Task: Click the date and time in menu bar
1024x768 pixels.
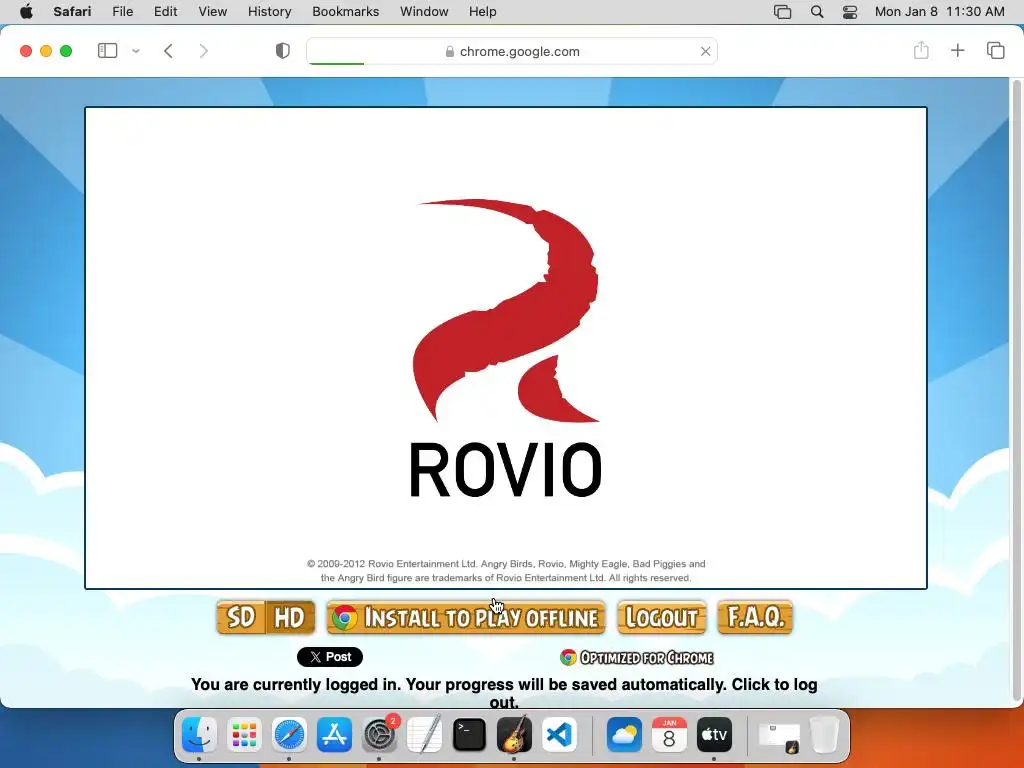Action: coord(939,11)
